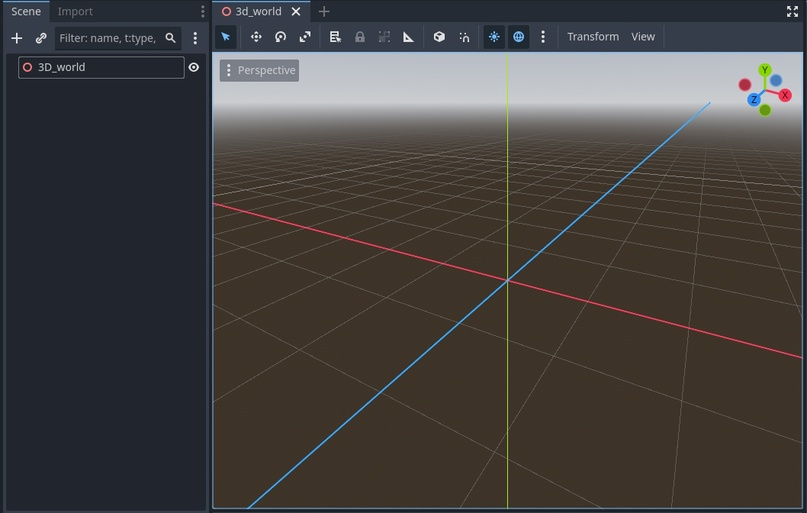The width and height of the screenshot is (807, 513).
Task: Add a new node with plus icon
Action: click(x=16, y=38)
